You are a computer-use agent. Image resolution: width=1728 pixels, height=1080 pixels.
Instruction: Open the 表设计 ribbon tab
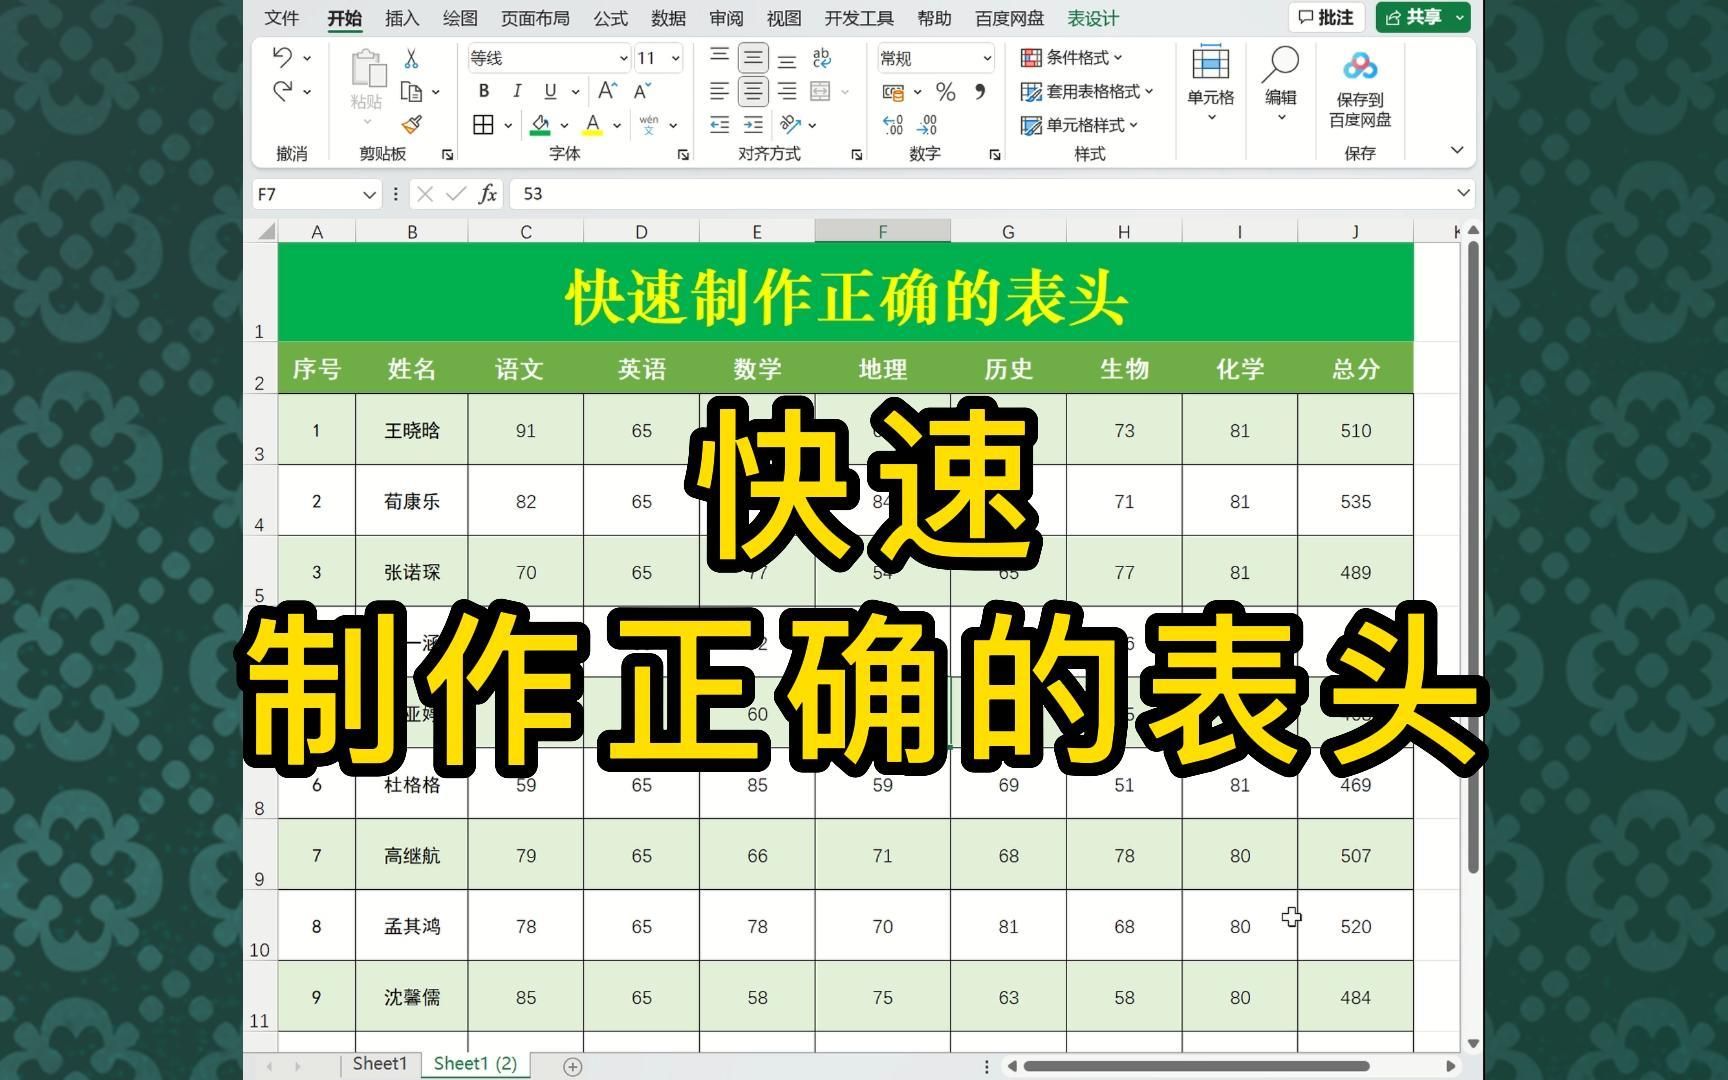pyautogui.click(x=1090, y=17)
